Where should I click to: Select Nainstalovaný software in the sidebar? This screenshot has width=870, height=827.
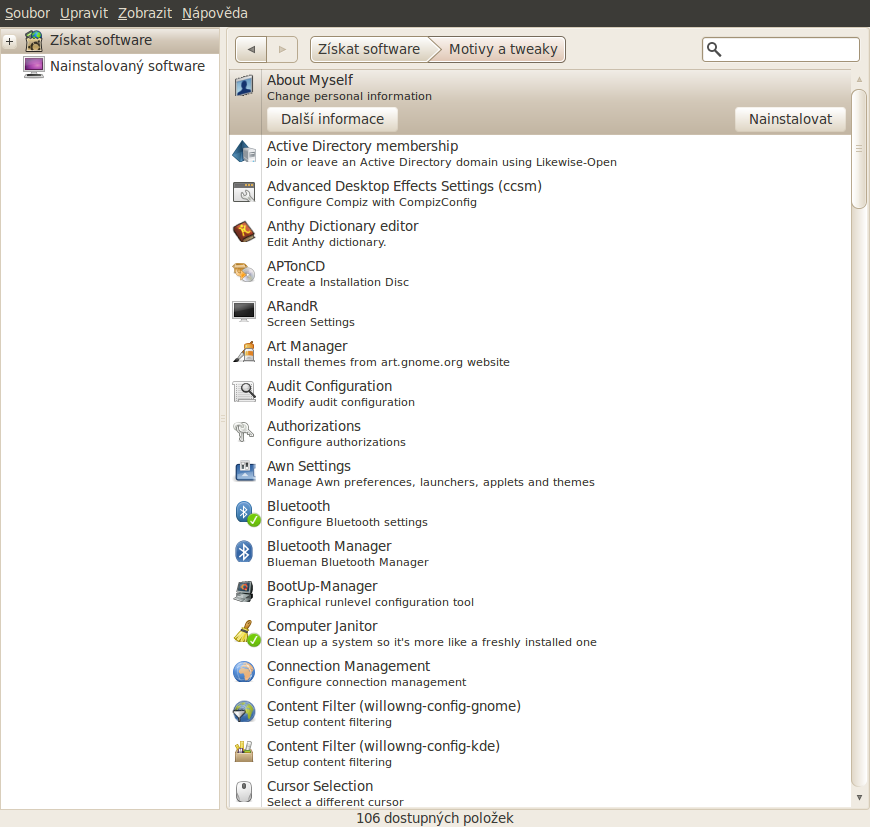coord(110,67)
